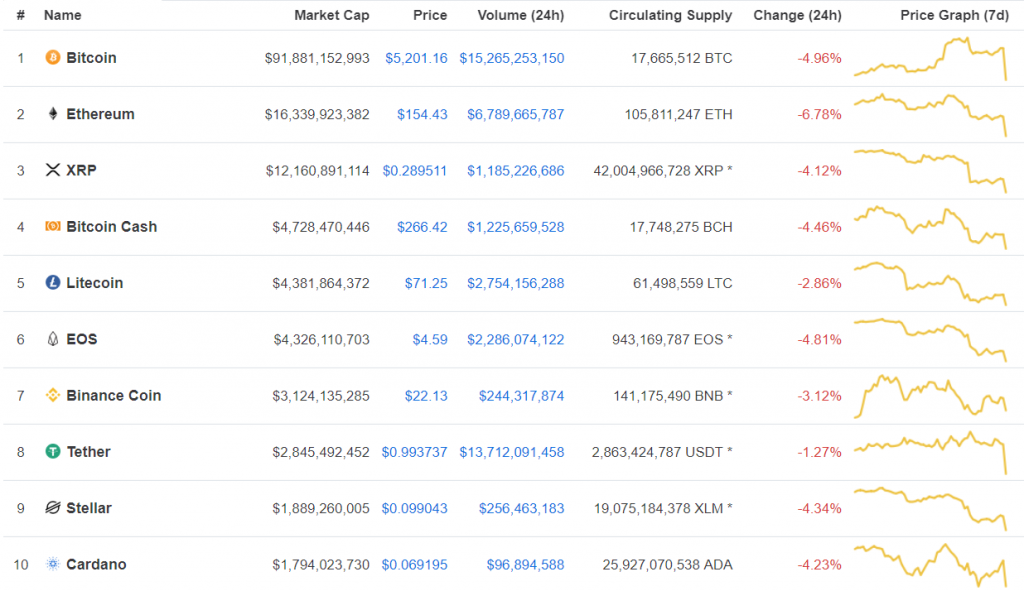Screen dimensions: 1024x591
Task: Click Ethereum volume $6,789,665,787
Action: (x=515, y=114)
